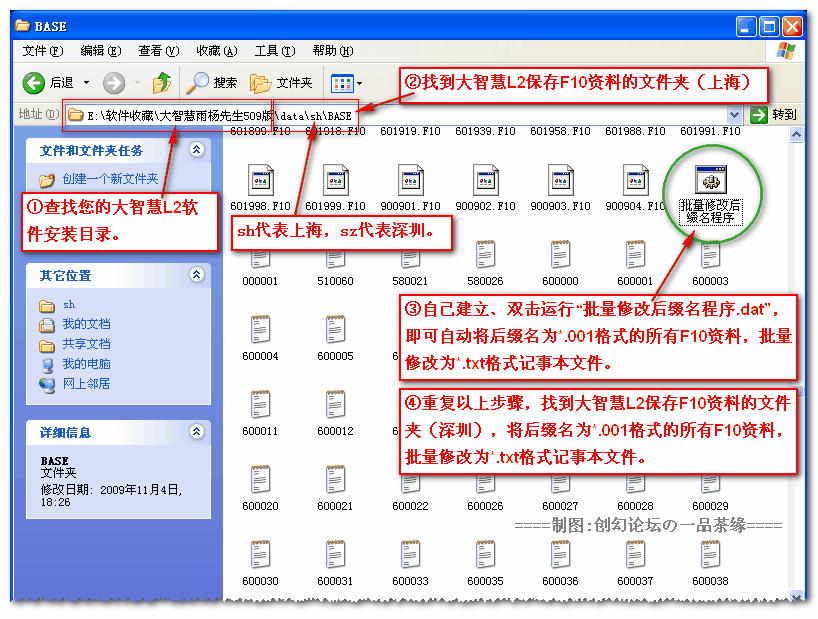Collapse the 详细信息 panel
The height and width of the screenshot is (619, 818).
point(197,432)
